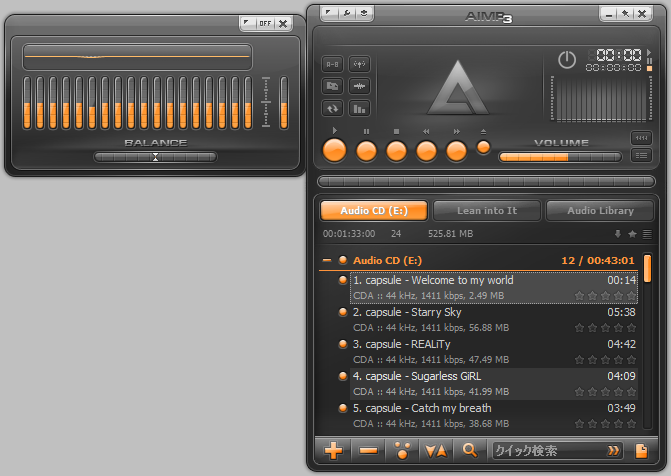Toggle the playlist panel button beside volume
Viewport: 671px width, 476px height.
click(x=641, y=155)
